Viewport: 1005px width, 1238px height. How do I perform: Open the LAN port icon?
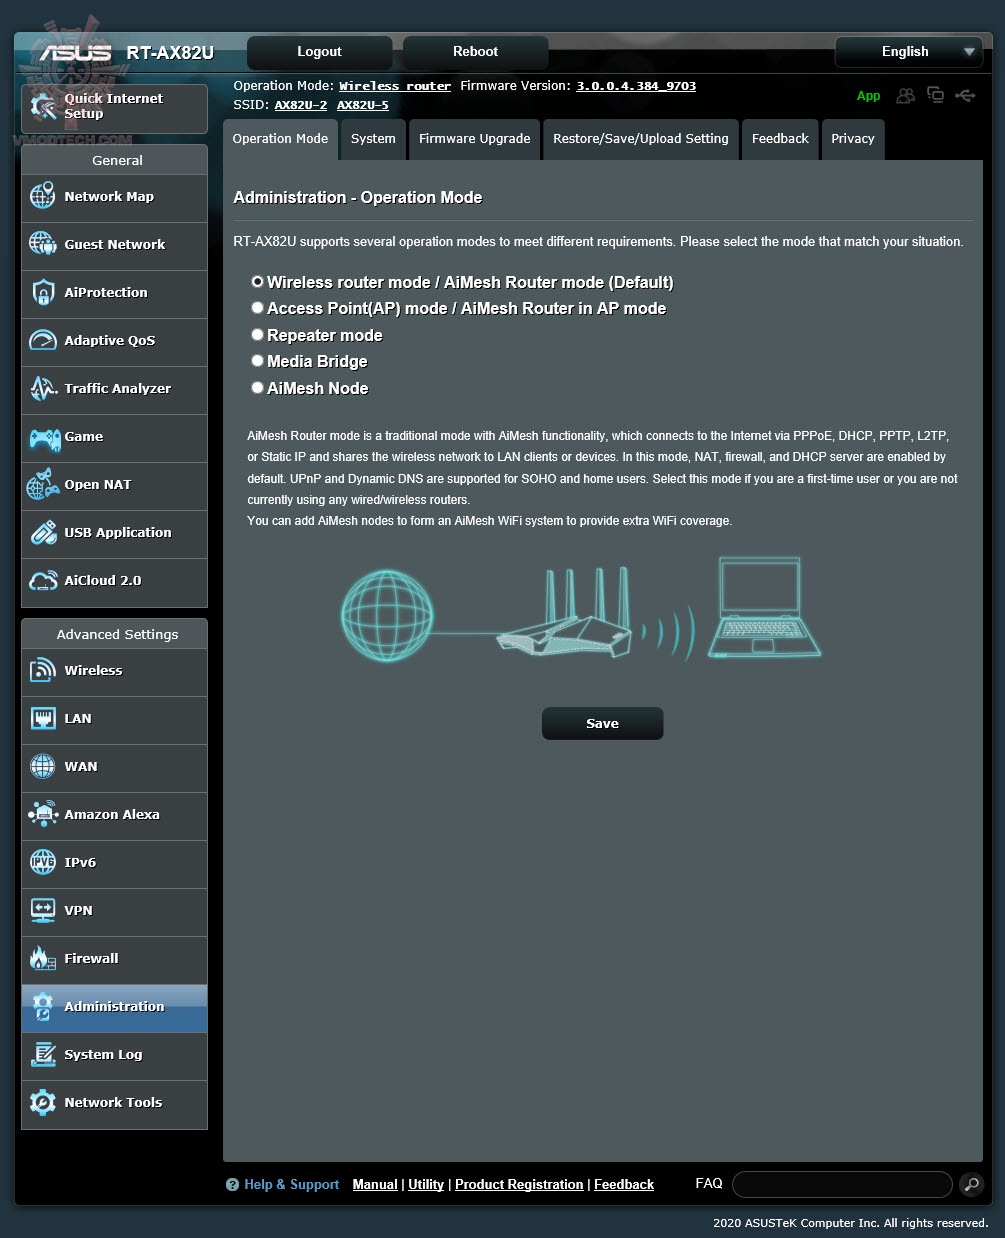click(x=43, y=718)
